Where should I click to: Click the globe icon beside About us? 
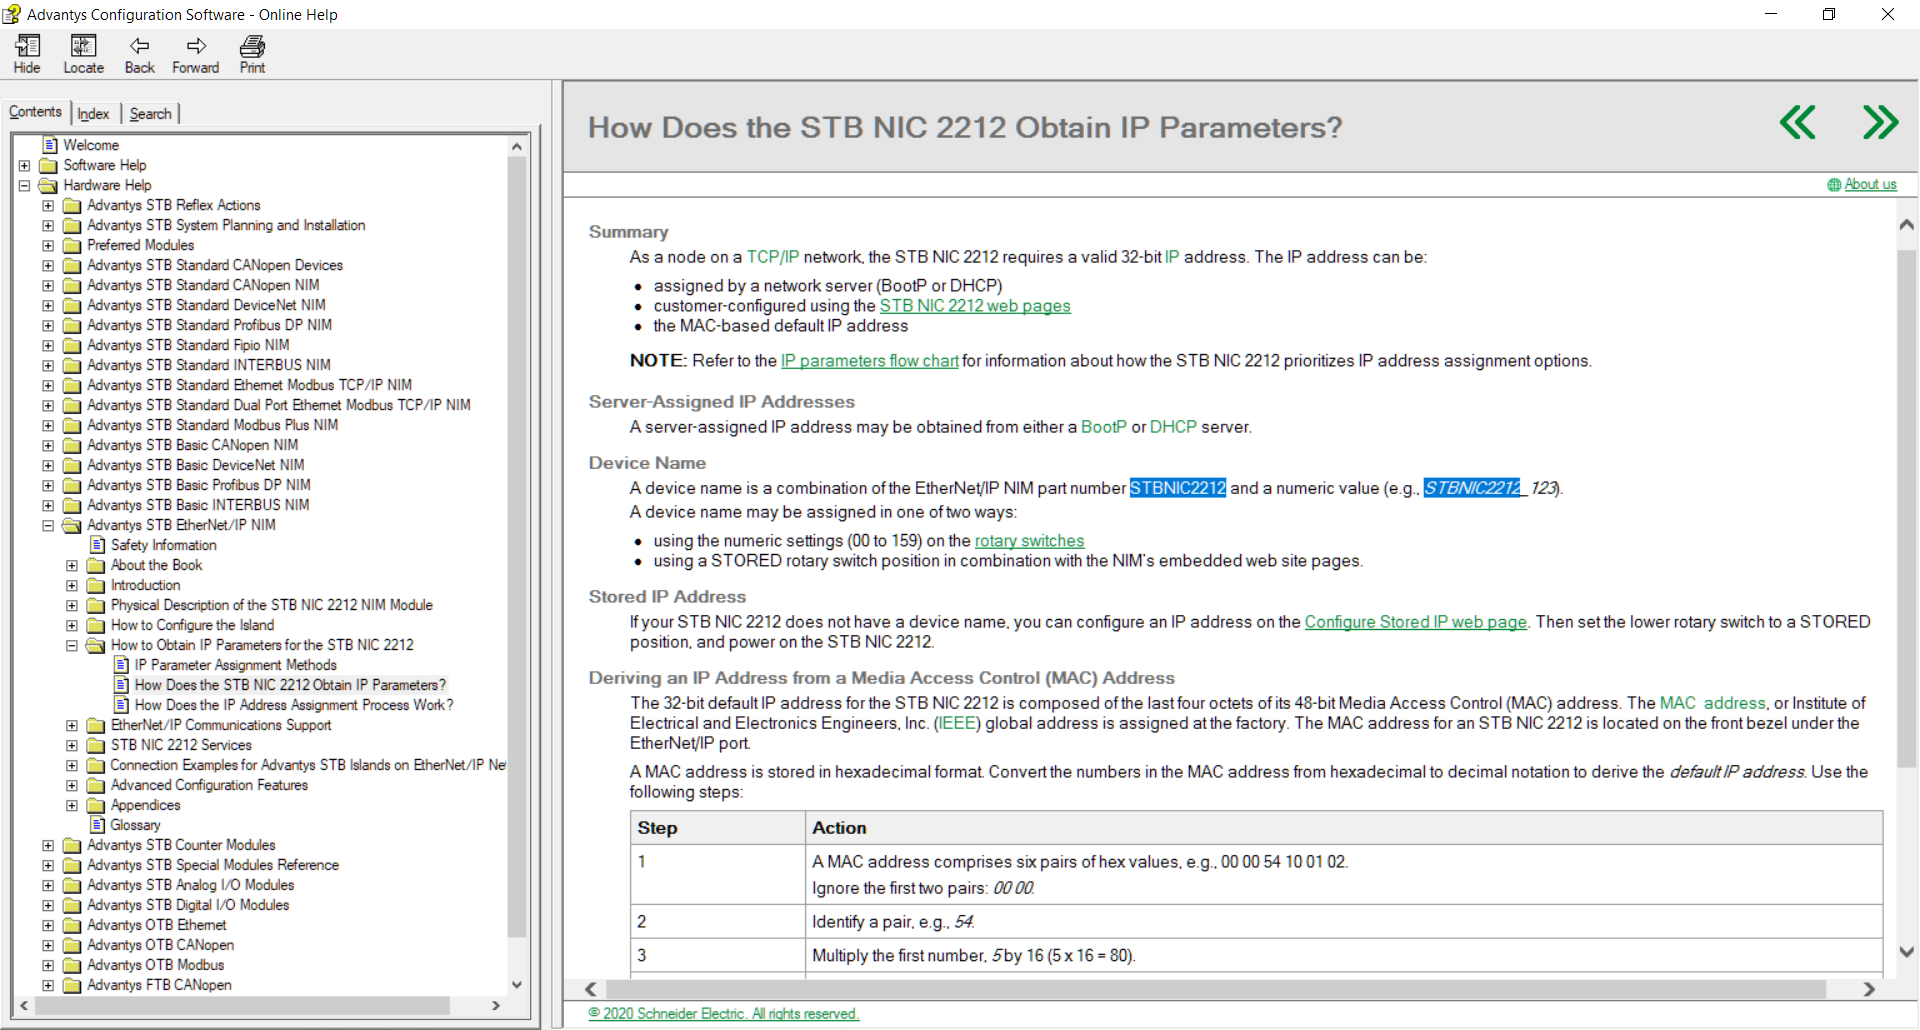1834,185
